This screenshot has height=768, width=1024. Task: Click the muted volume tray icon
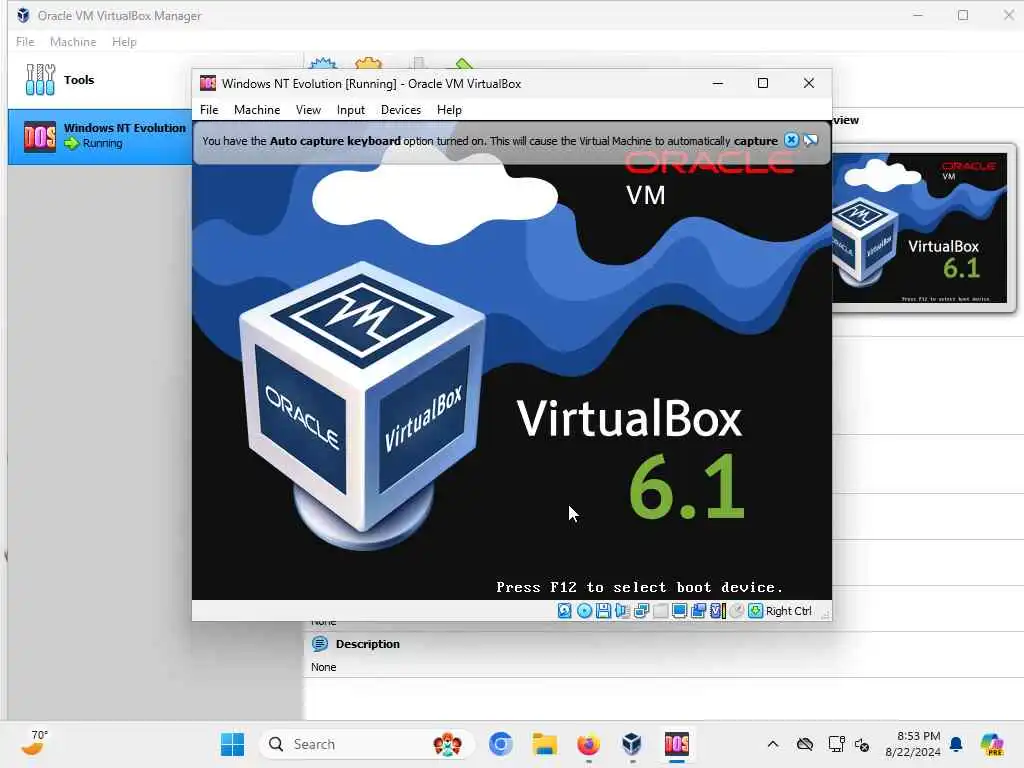861,744
